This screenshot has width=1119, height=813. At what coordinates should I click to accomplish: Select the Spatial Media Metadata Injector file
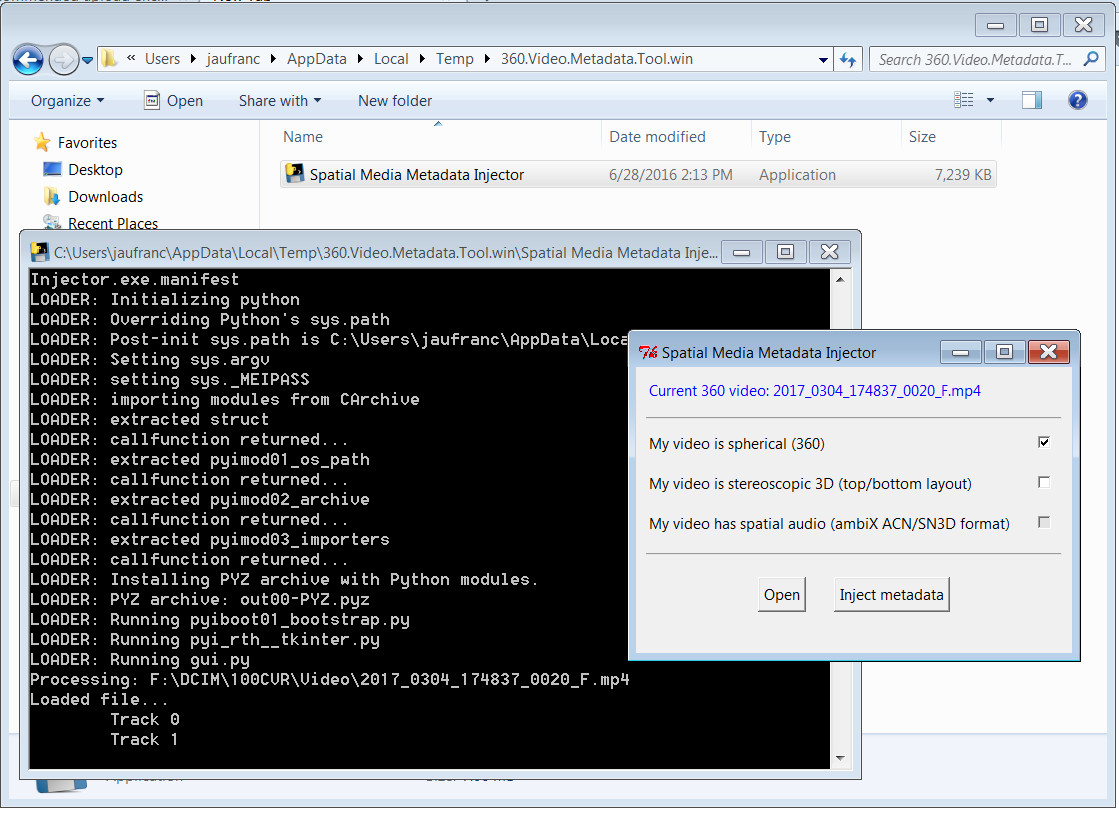coord(638,175)
